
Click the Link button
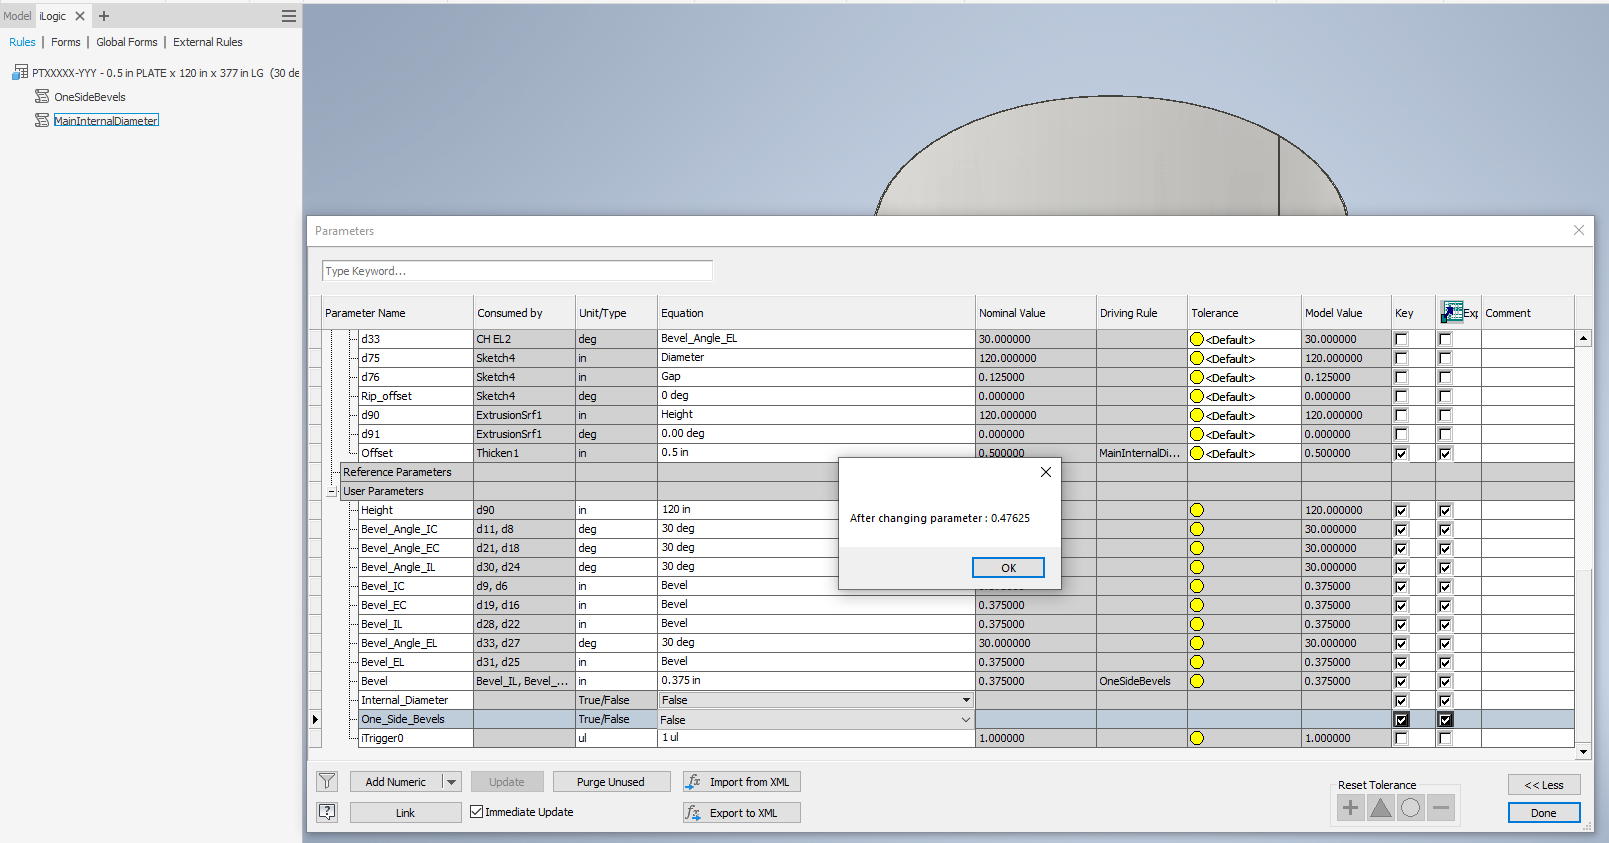click(405, 813)
